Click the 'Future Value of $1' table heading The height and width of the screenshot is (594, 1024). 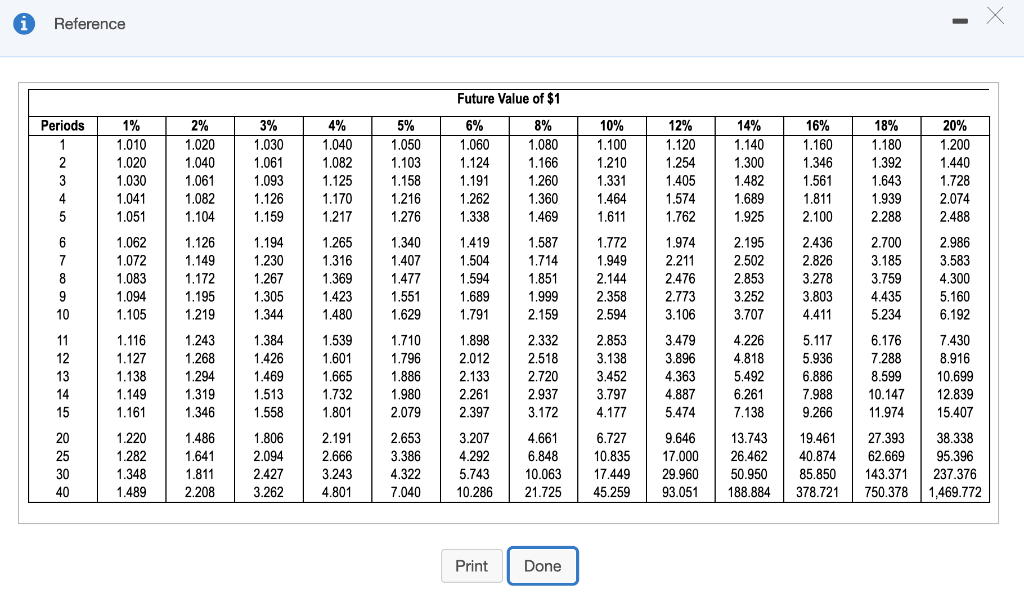click(509, 99)
